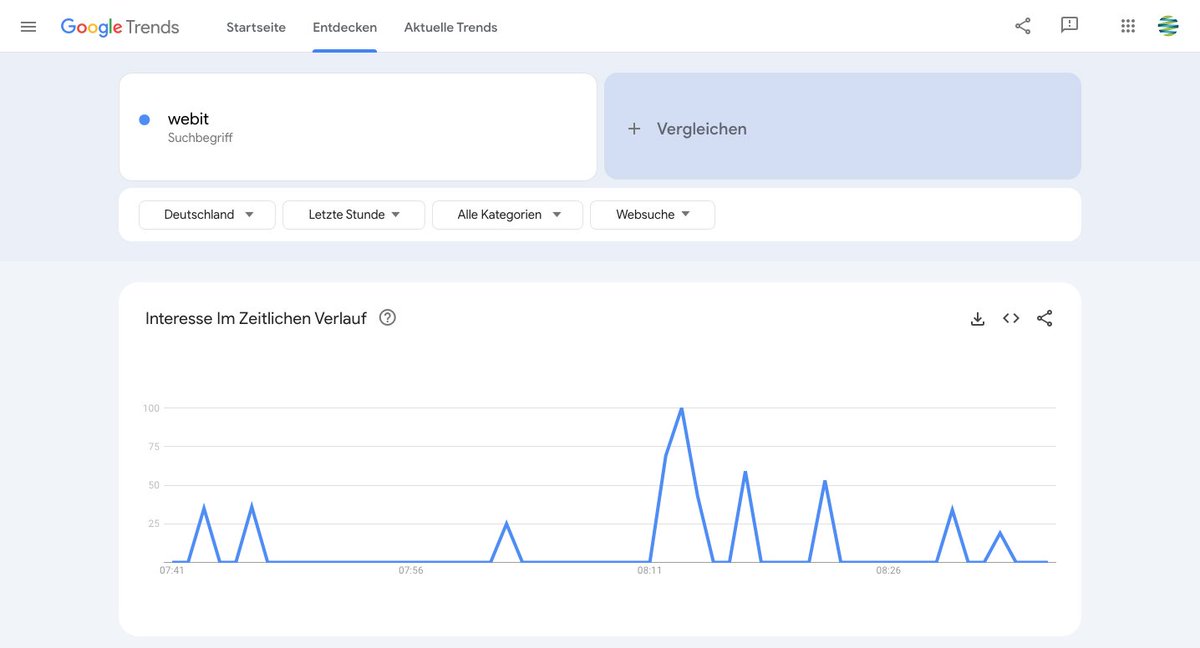Screen dimensions: 1200x648
Task: Show help for Interesse im zeitlichen Verlauf
Action: click(388, 318)
